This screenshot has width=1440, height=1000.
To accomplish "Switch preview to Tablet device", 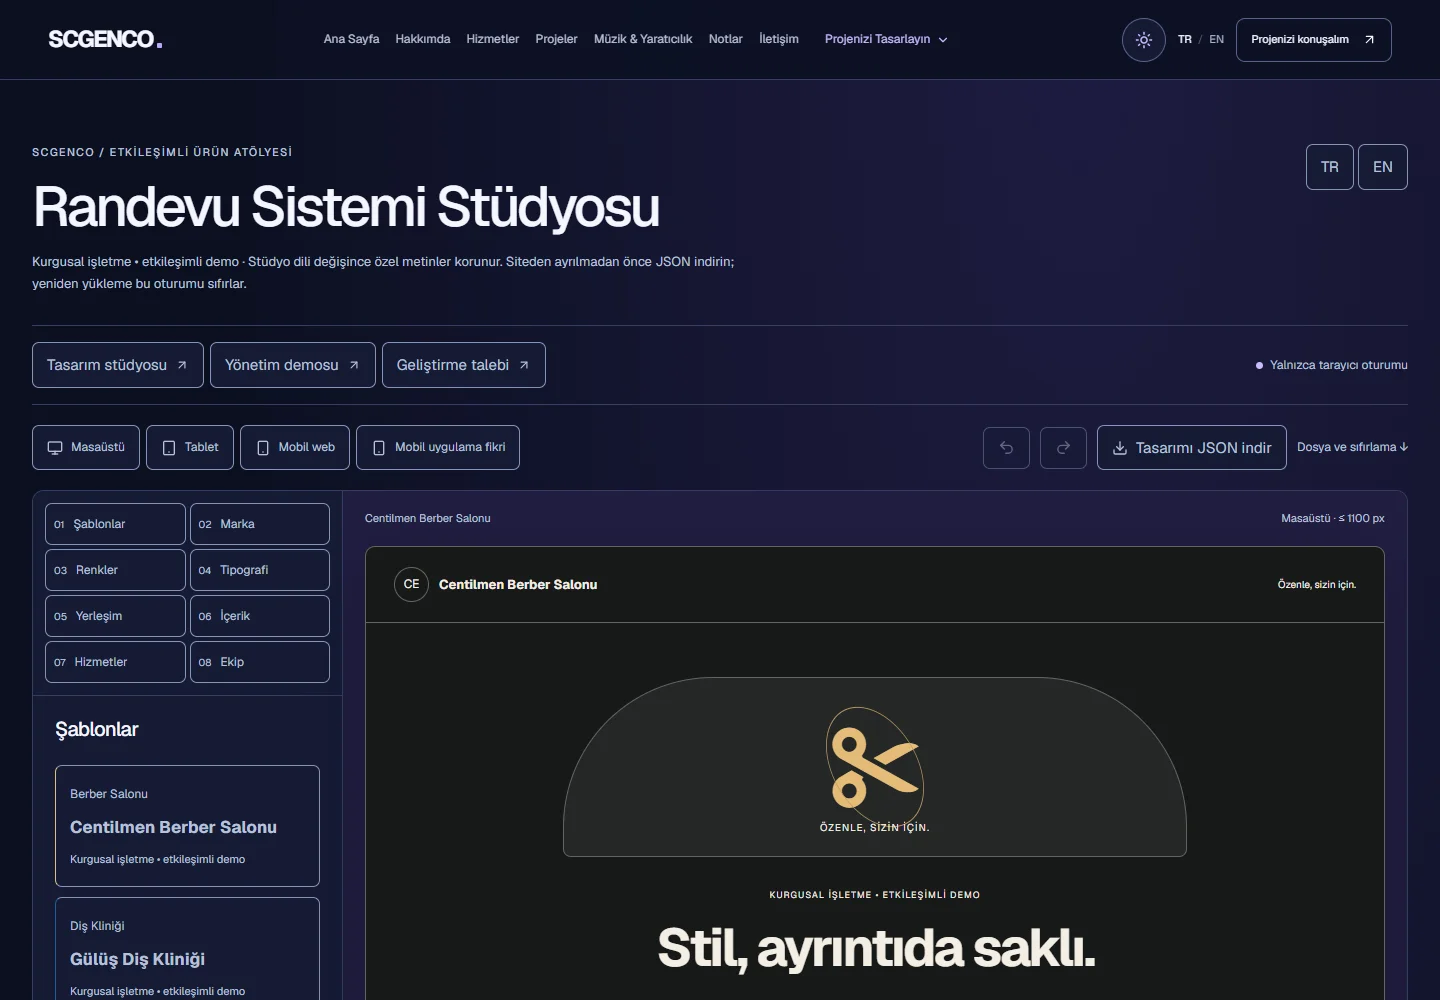I will [x=190, y=448].
